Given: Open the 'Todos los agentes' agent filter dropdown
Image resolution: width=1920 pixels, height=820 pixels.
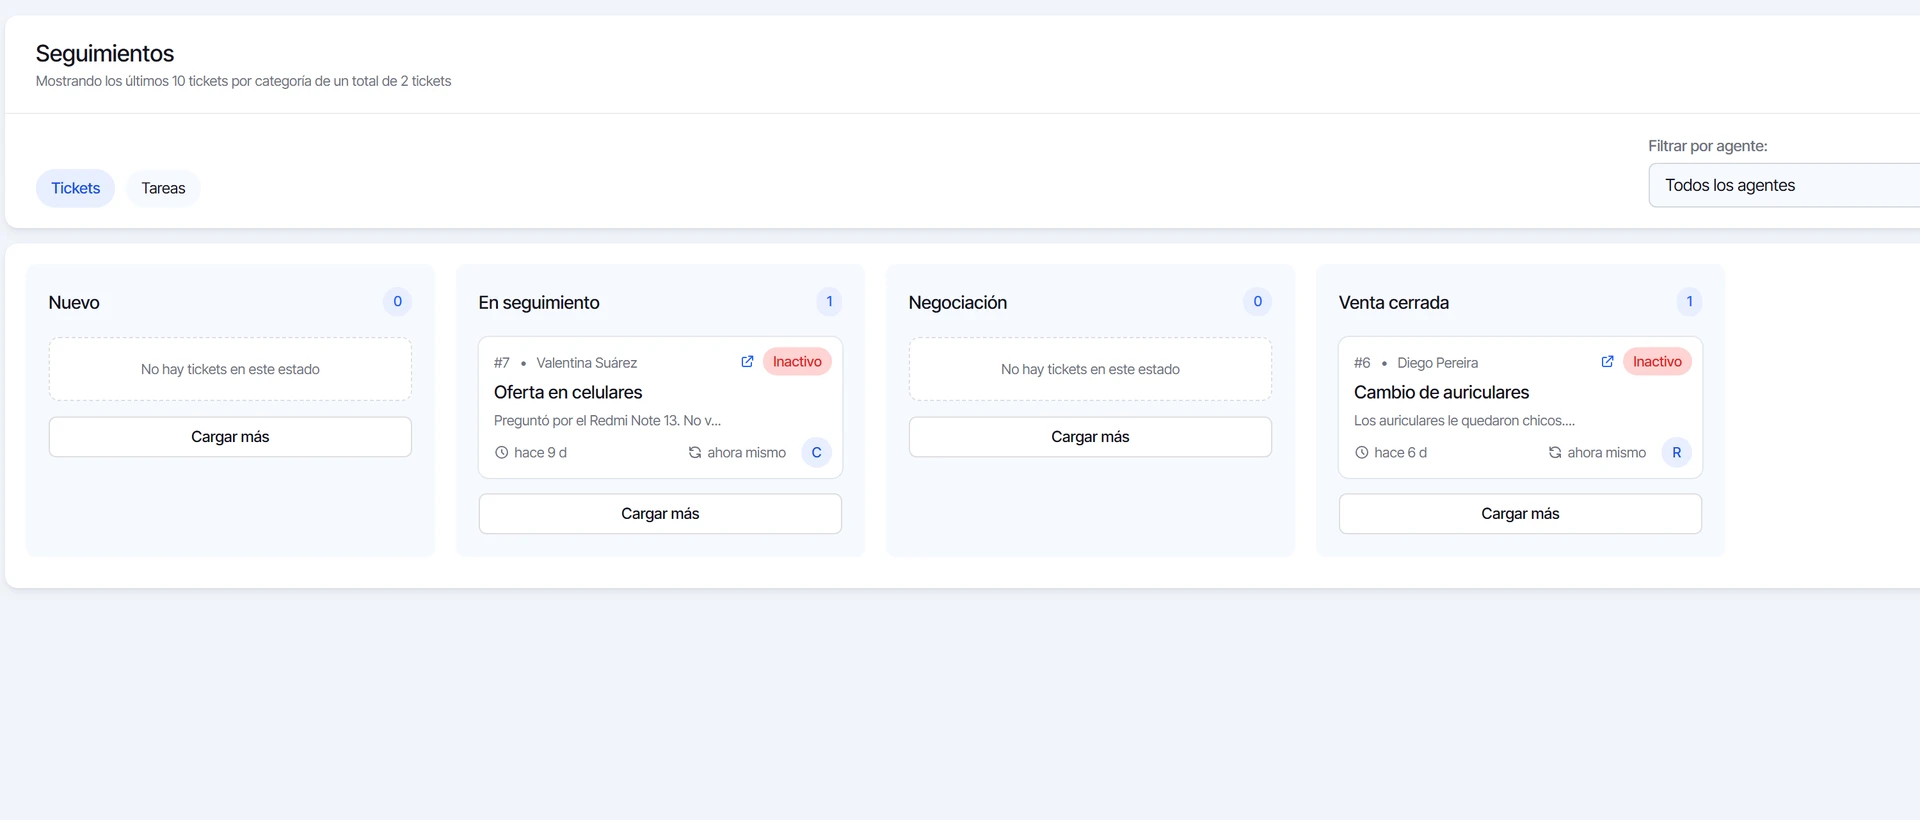Looking at the screenshot, I should click(x=1784, y=185).
